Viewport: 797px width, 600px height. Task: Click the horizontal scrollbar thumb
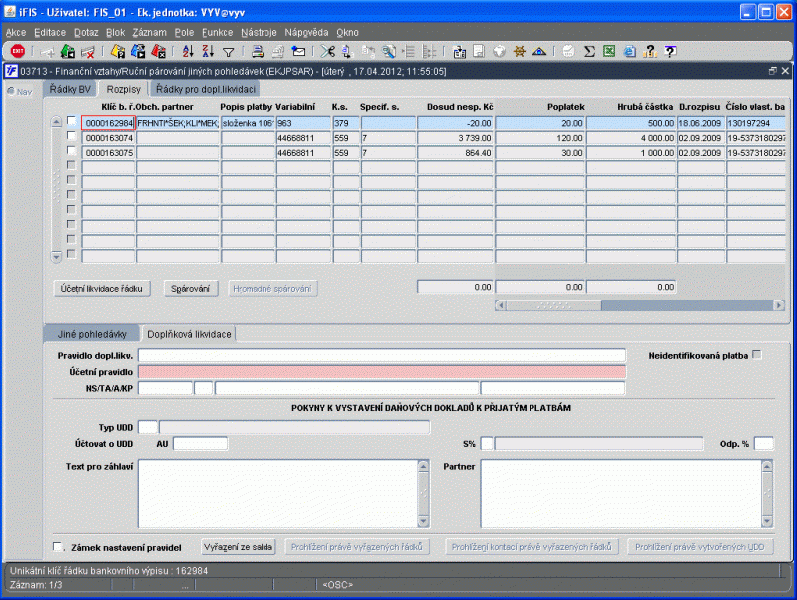pos(554,305)
